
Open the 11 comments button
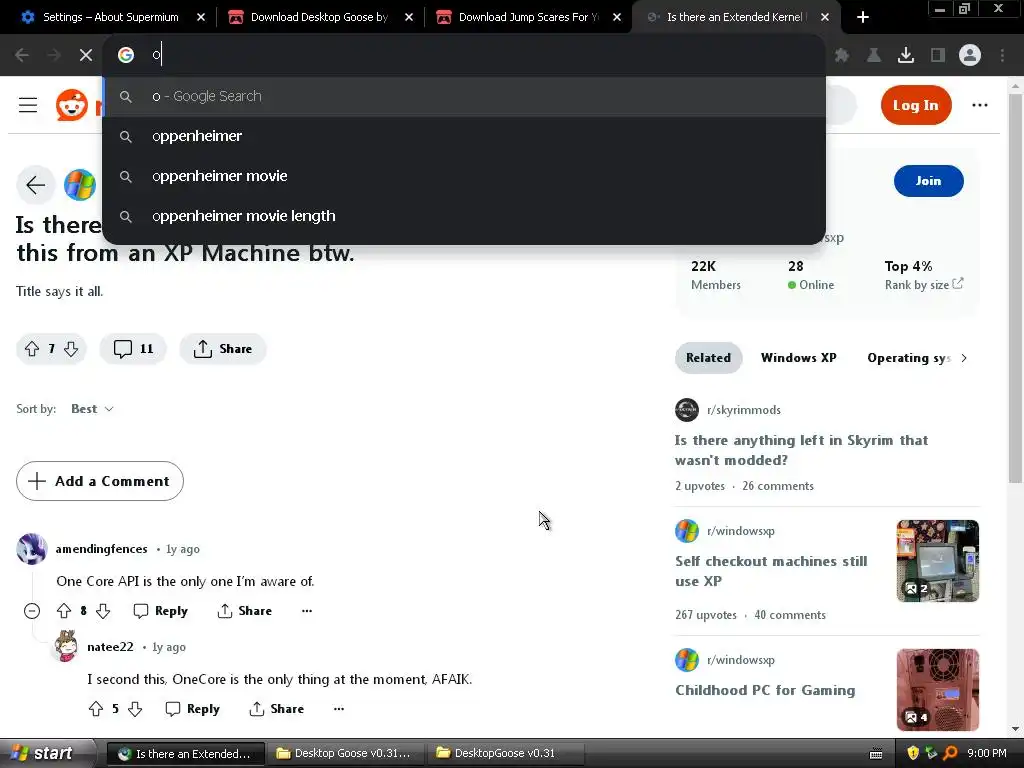click(133, 349)
